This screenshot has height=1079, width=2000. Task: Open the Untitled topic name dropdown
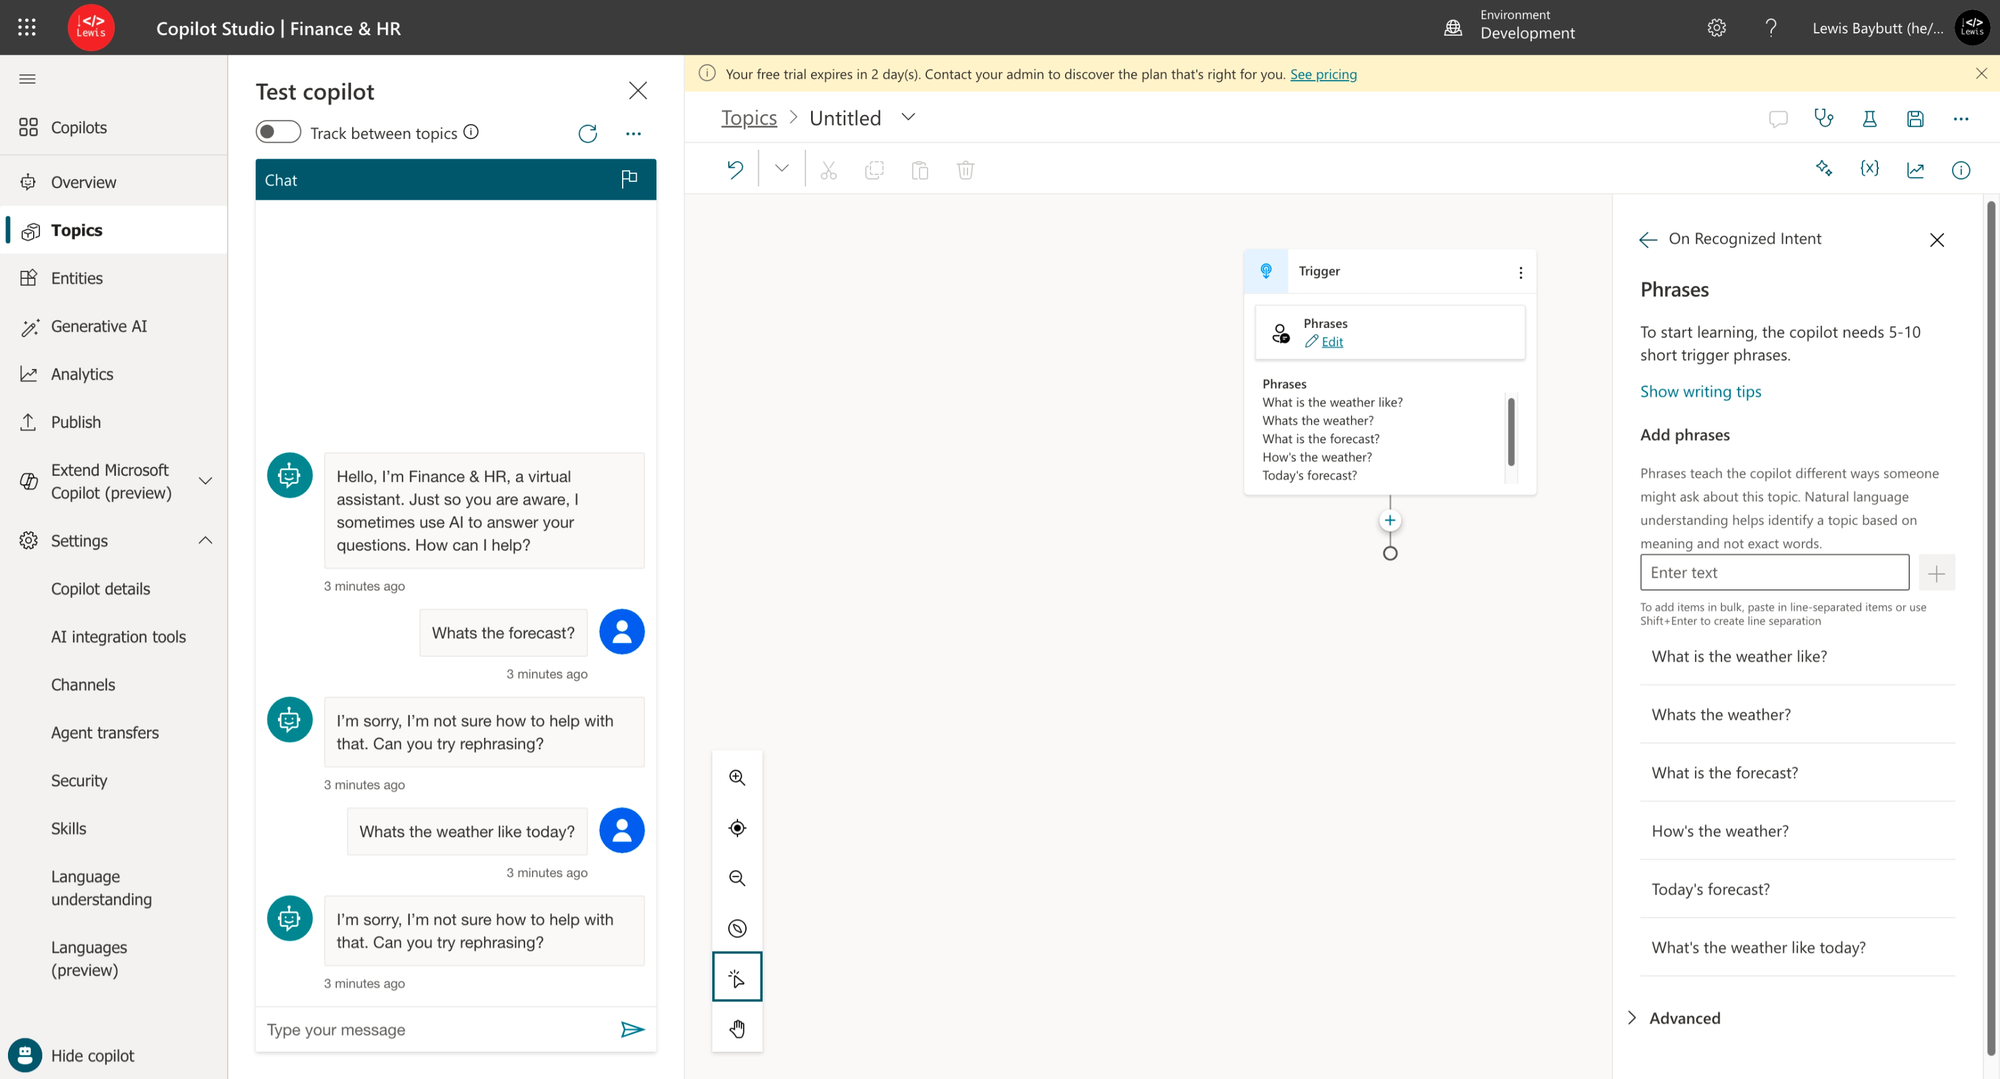[x=908, y=117]
